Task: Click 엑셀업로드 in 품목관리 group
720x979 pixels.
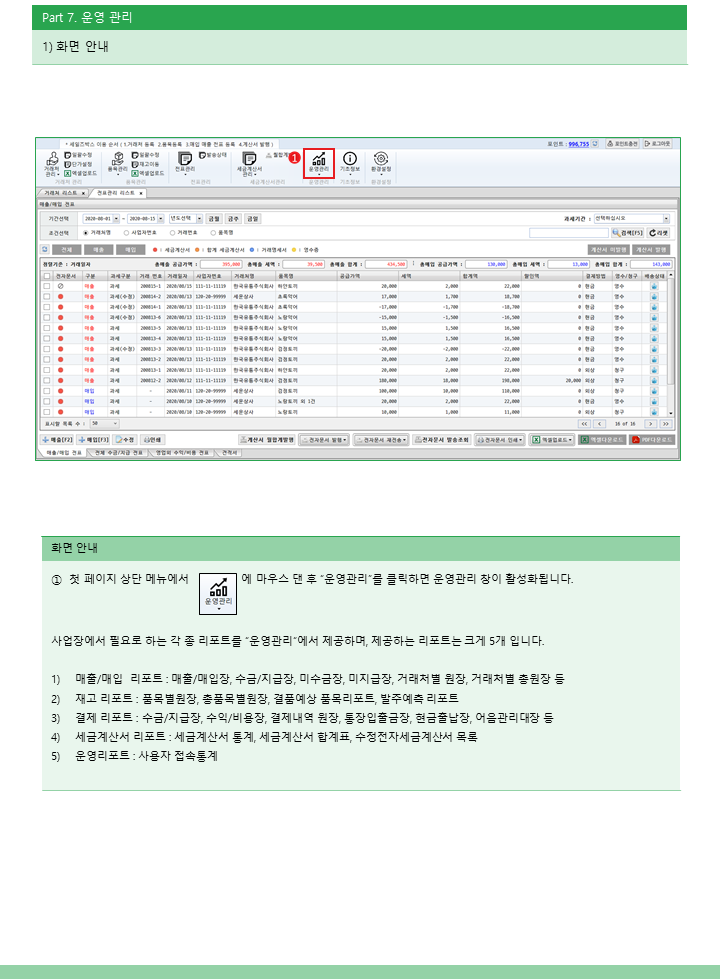Action: 148,173
